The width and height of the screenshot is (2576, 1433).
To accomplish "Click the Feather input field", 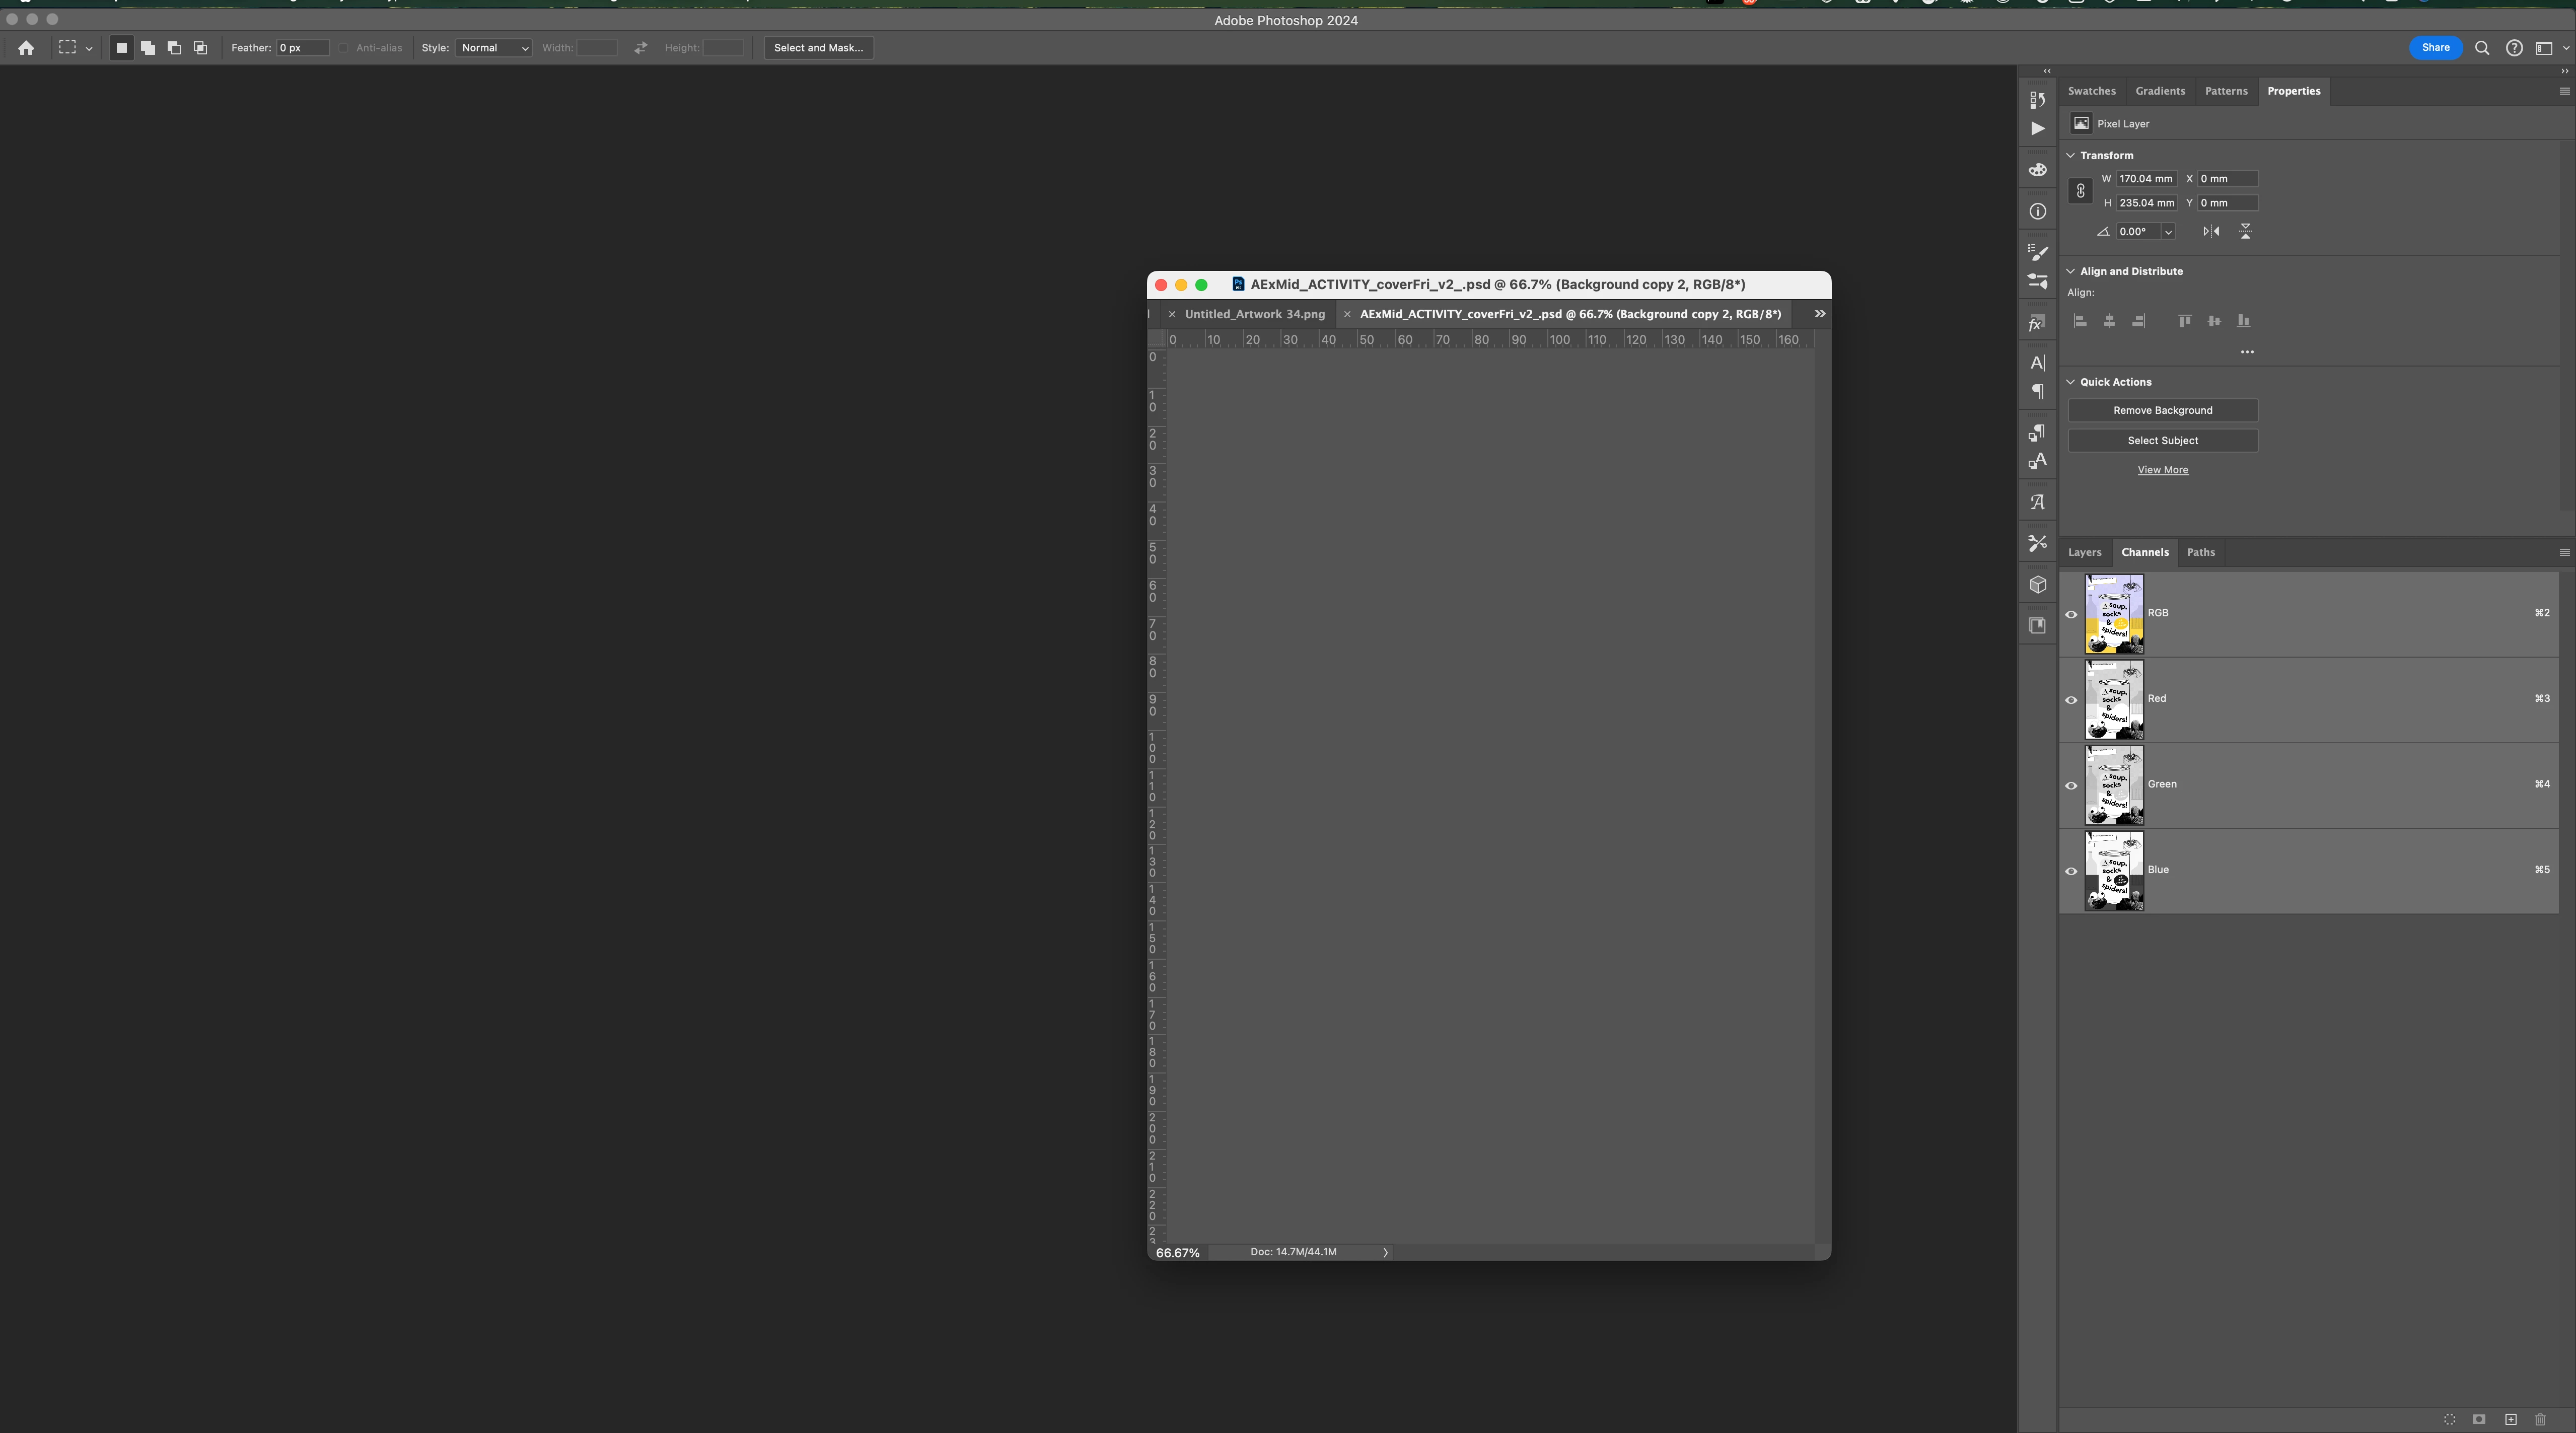I will point(303,48).
